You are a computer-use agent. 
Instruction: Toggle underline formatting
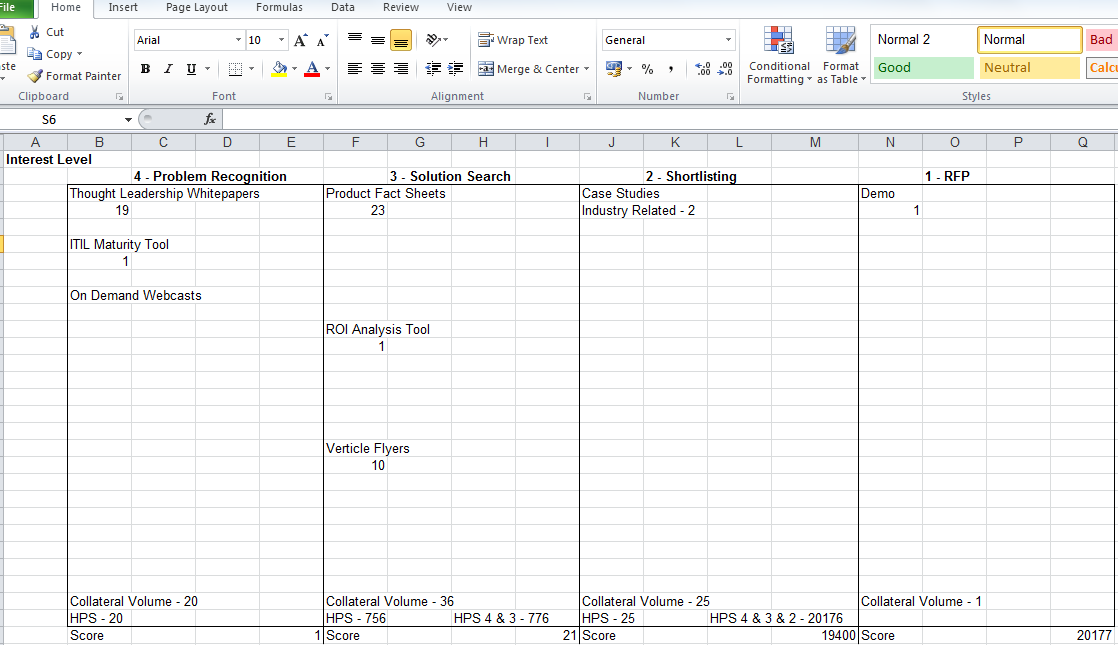click(191, 69)
